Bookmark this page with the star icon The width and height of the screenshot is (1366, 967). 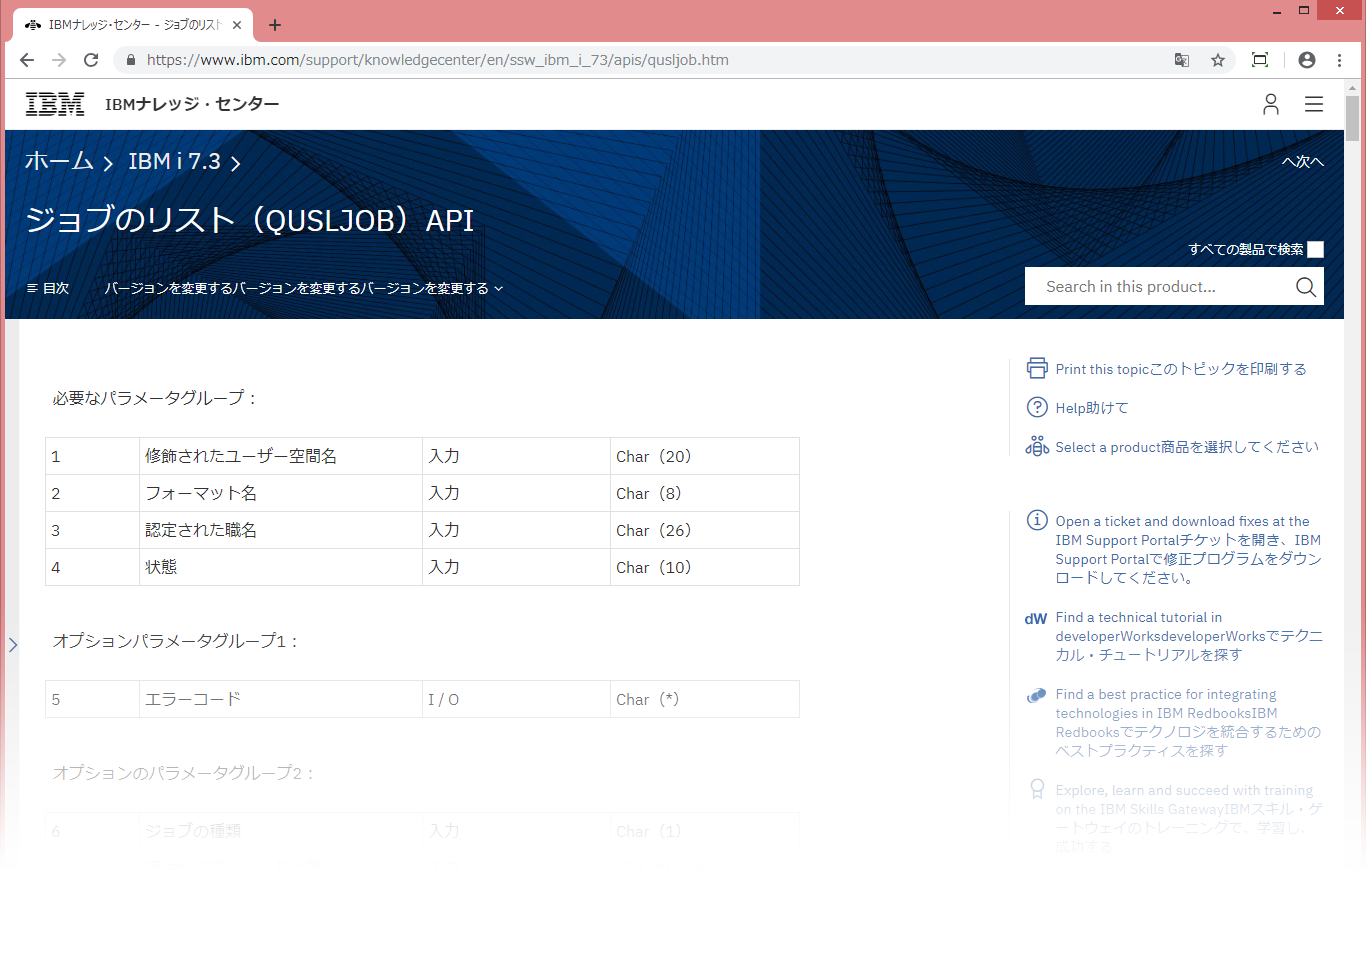(1217, 60)
